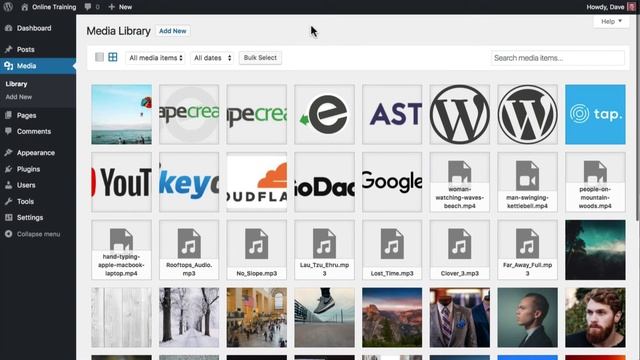
Task: Open the All media items dropdown
Action: (156, 58)
